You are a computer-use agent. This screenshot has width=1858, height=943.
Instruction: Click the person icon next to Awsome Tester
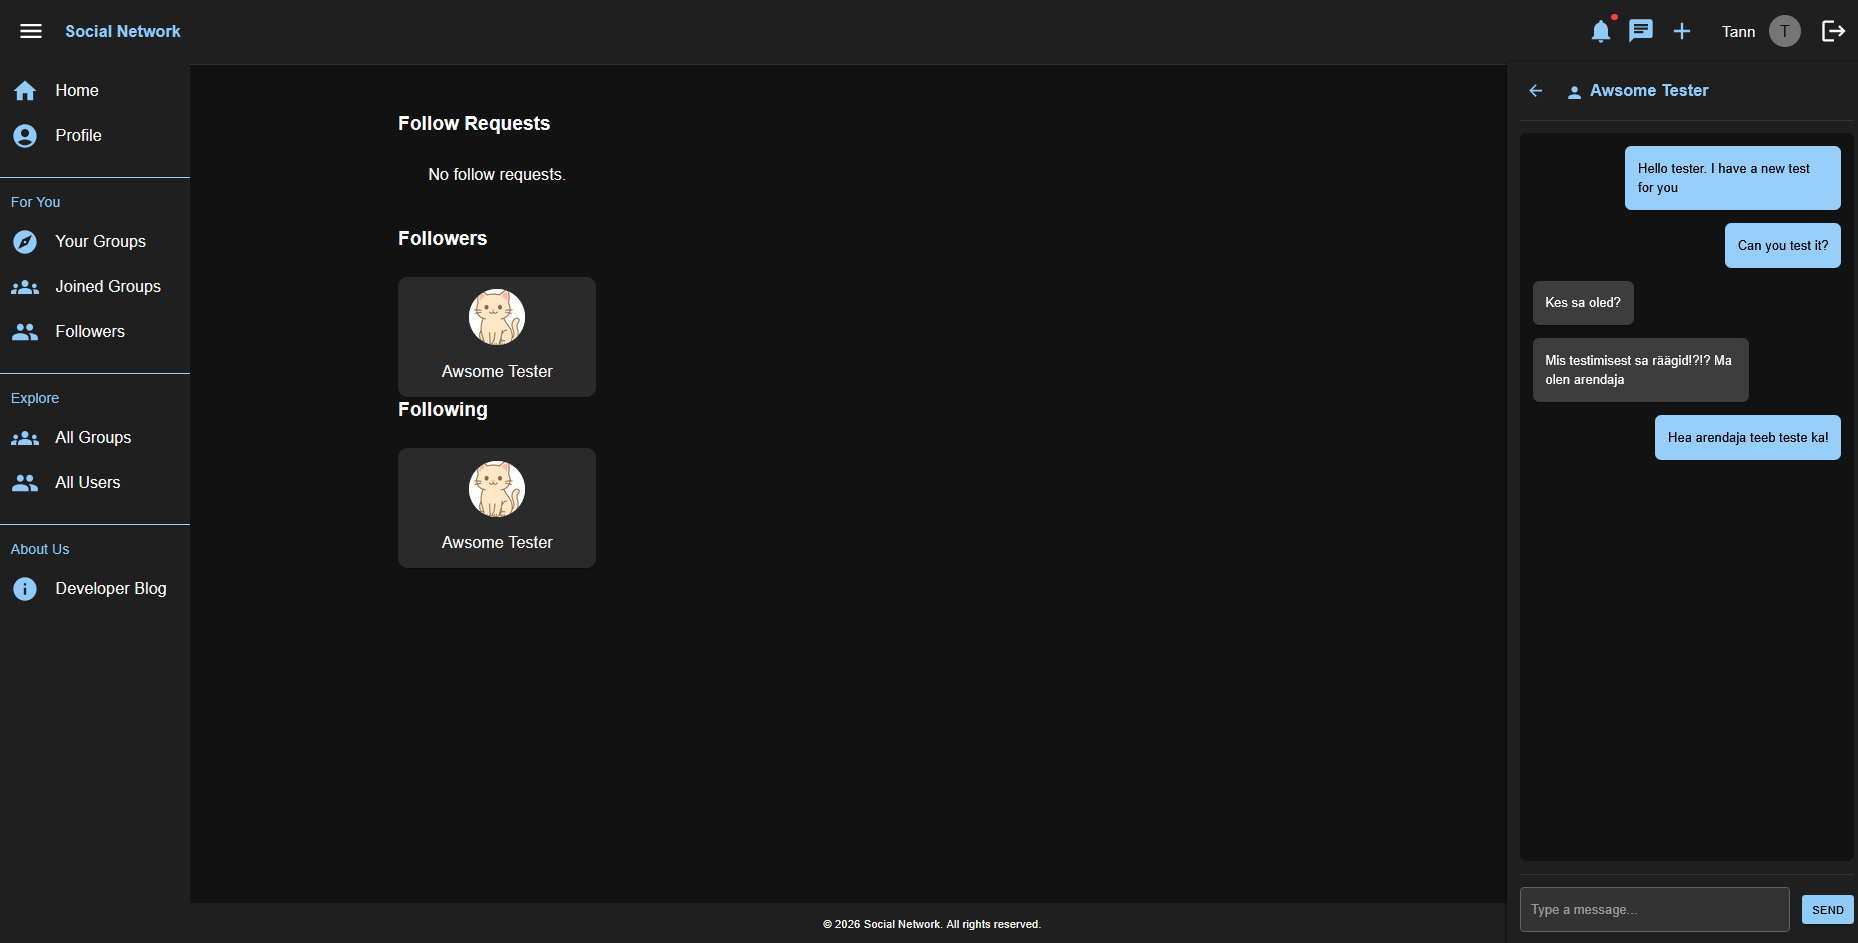[x=1574, y=90]
